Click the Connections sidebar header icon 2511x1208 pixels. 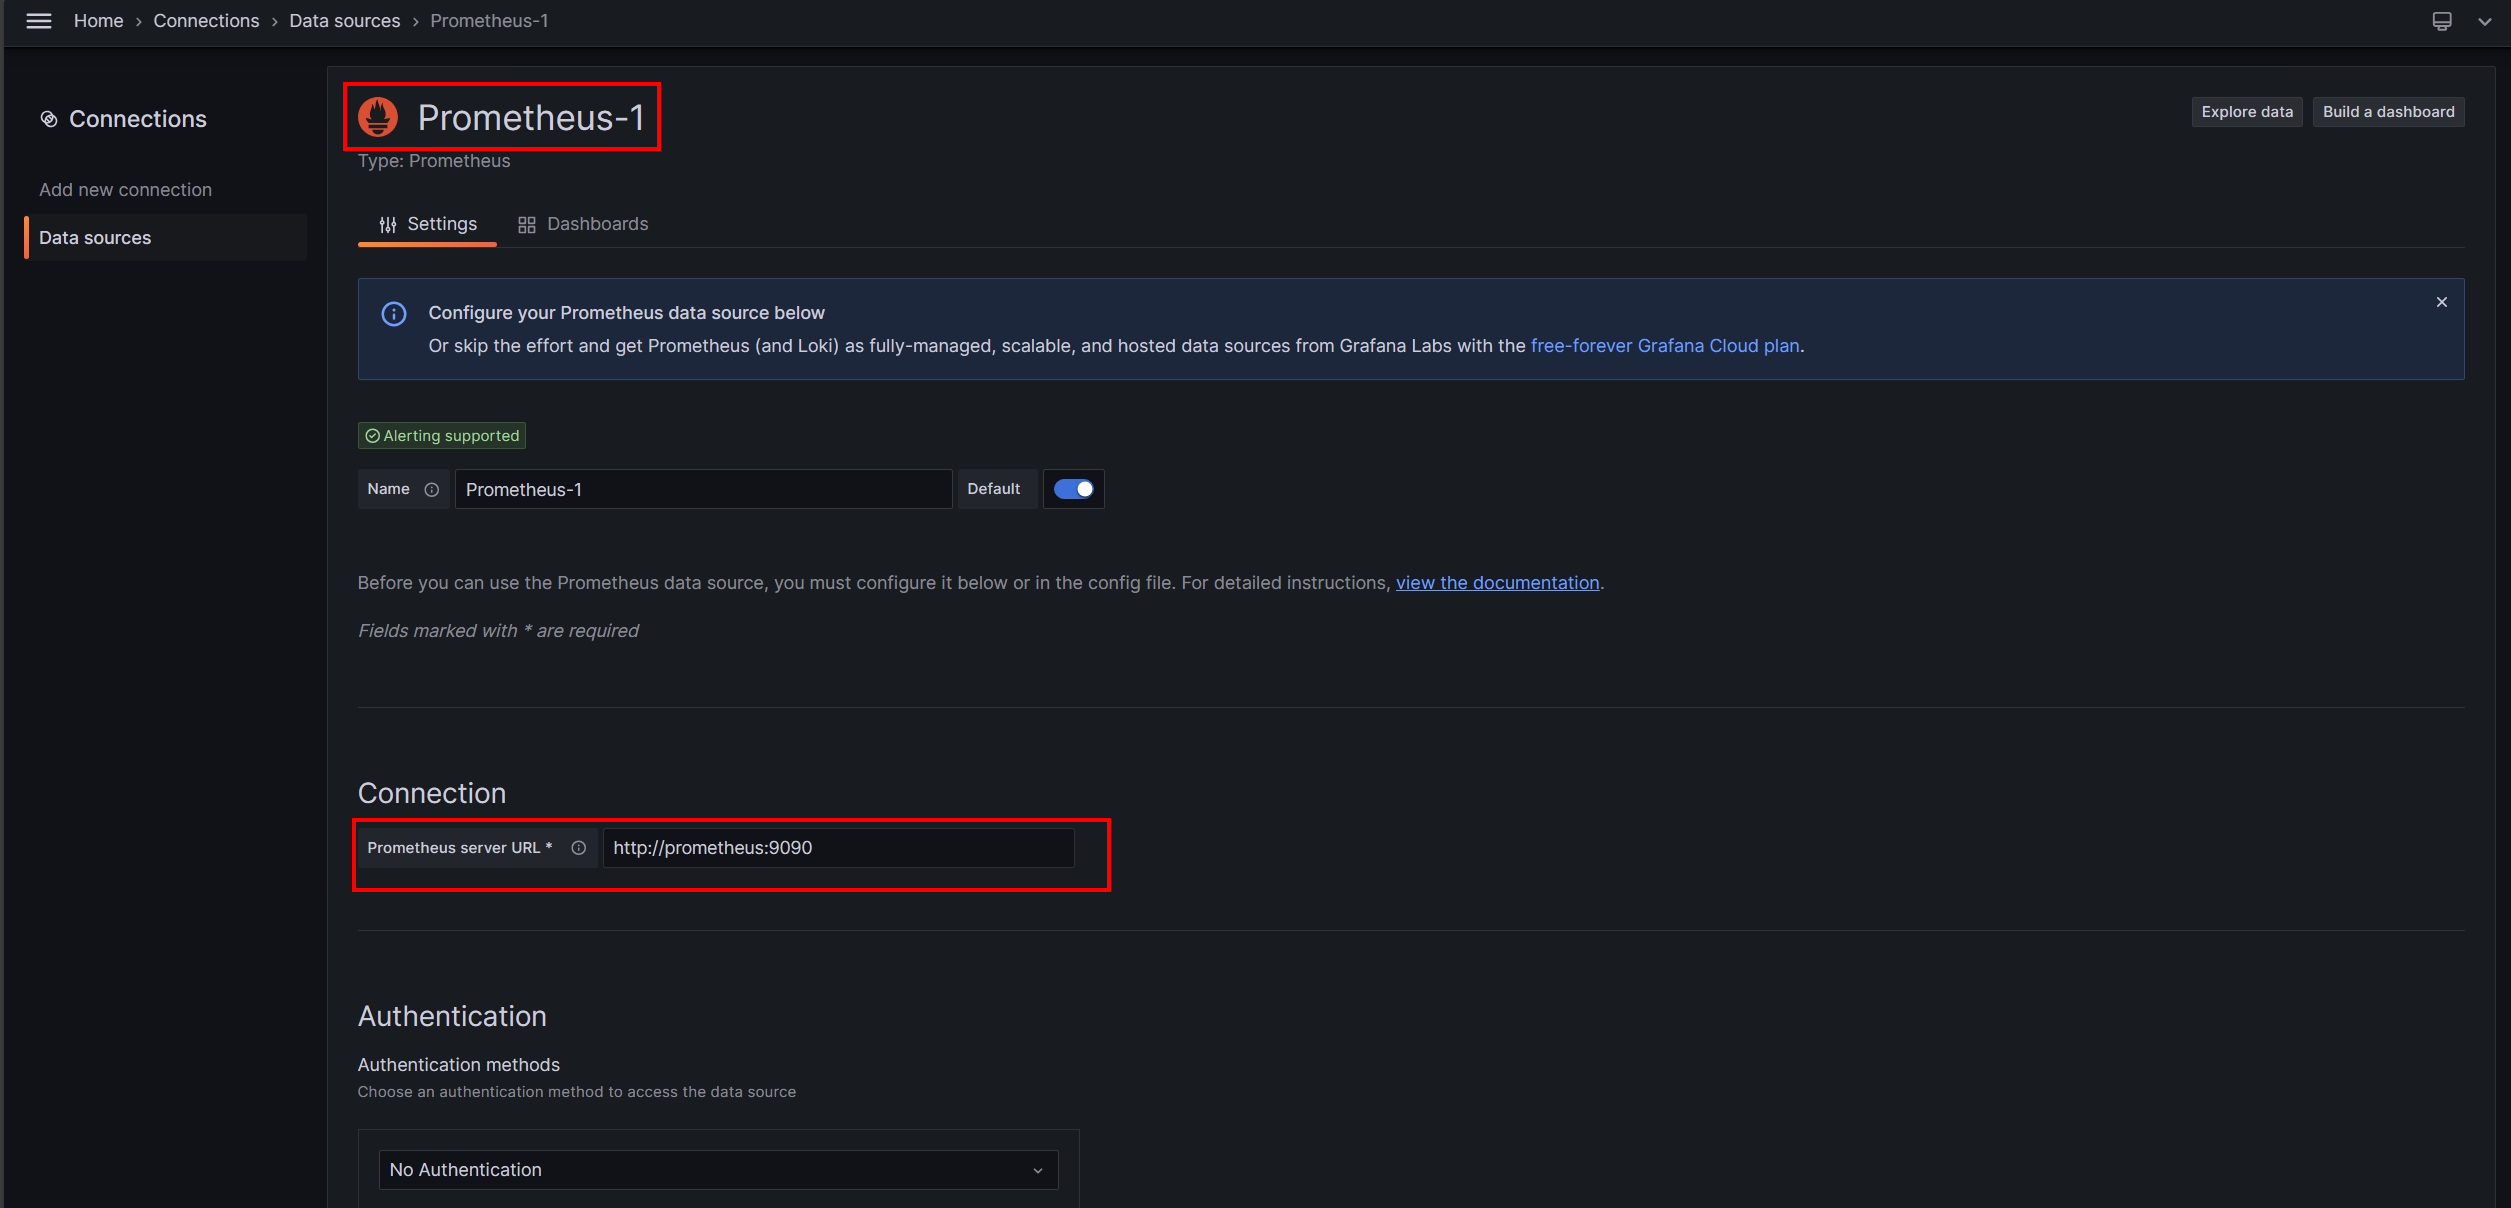pyautogui.click(x=49, y=119)
